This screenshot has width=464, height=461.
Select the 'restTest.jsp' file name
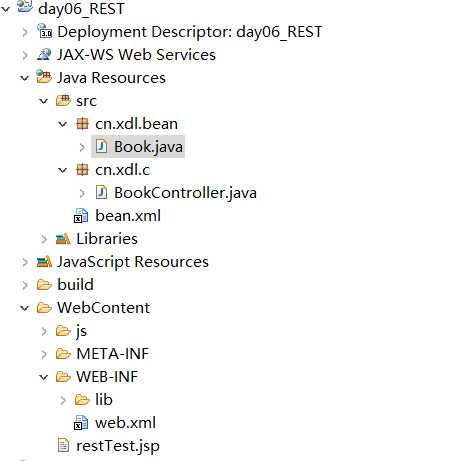(118, 446)
